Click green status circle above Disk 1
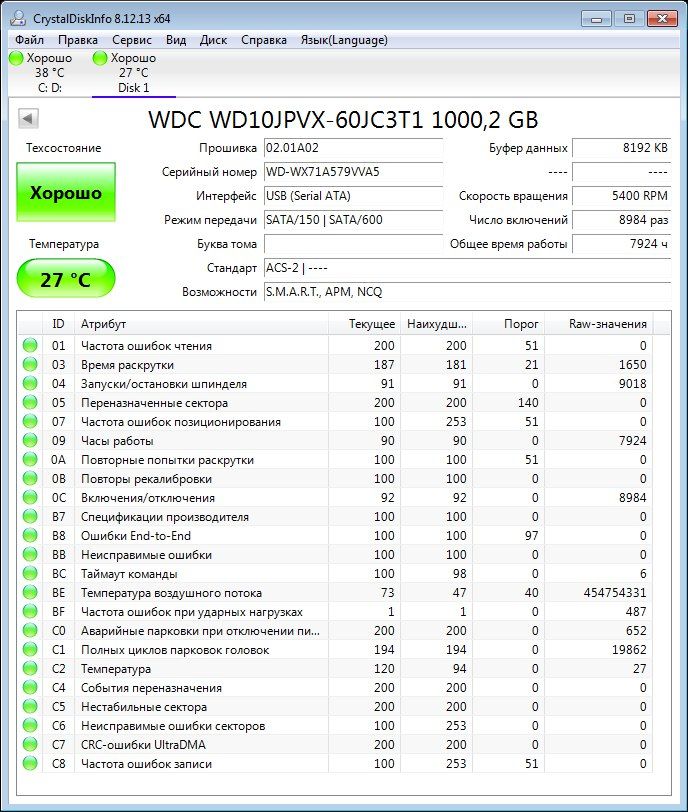Image resolution: width=688 pixels, height=812 pixels. click(100, 58)
